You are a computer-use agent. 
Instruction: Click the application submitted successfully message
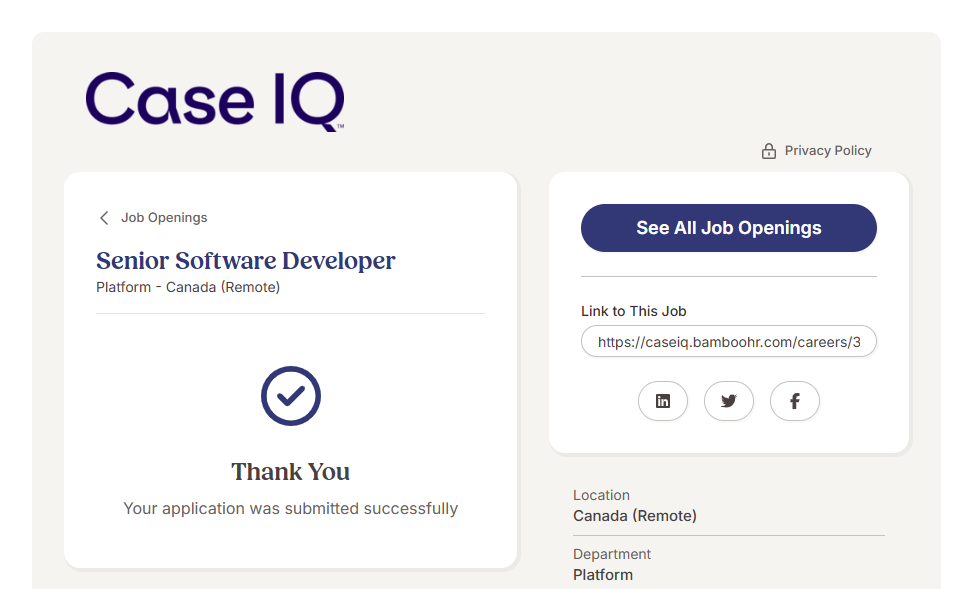[x=291, y=508]
